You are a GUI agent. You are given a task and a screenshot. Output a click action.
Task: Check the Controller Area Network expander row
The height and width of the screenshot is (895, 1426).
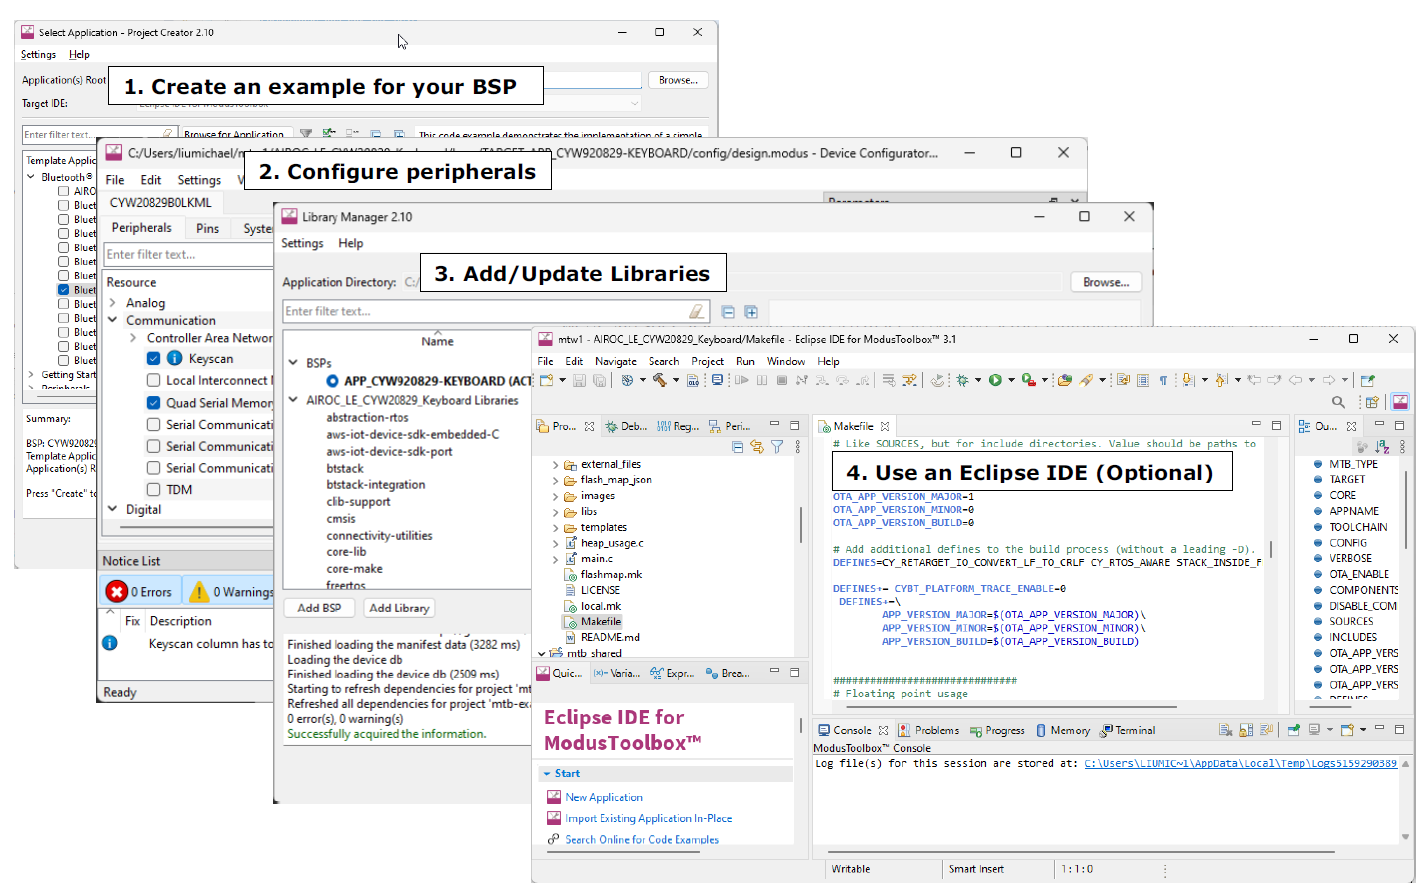(x=133, y=338)
